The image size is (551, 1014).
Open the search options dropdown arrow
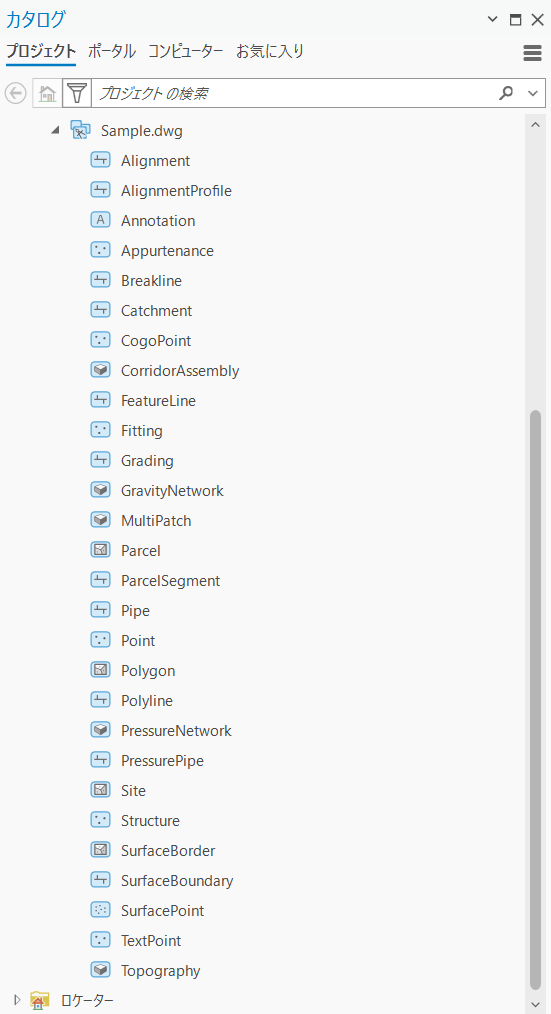(533, 93)
